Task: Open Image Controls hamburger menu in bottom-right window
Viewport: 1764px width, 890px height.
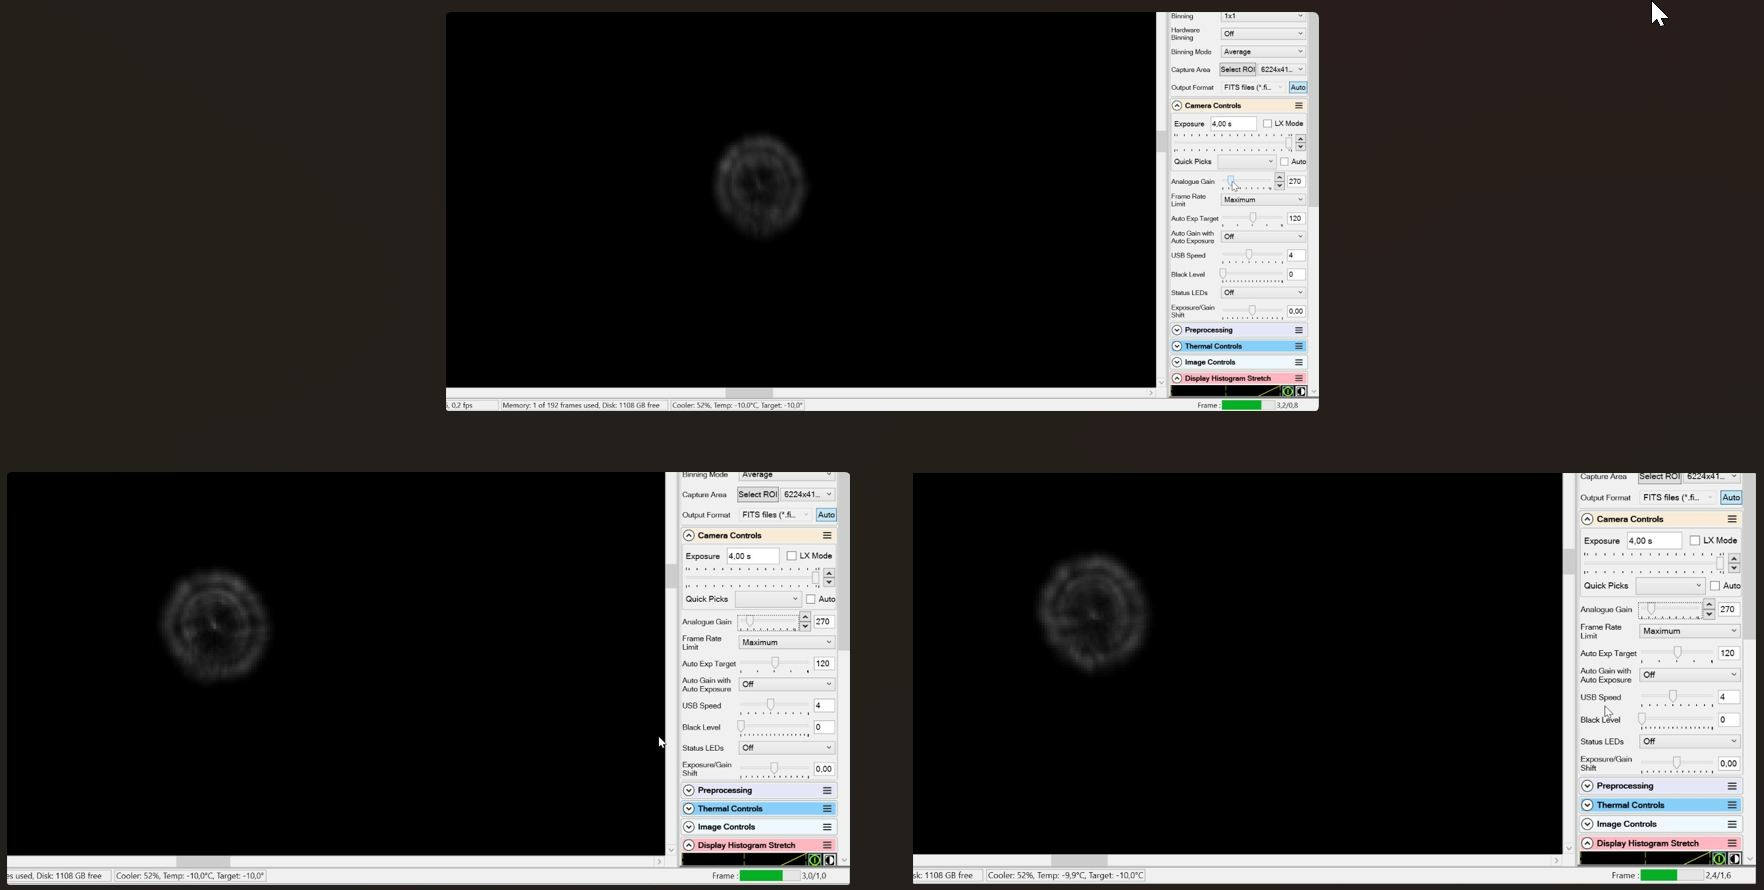Action: tap(1732, 824)
